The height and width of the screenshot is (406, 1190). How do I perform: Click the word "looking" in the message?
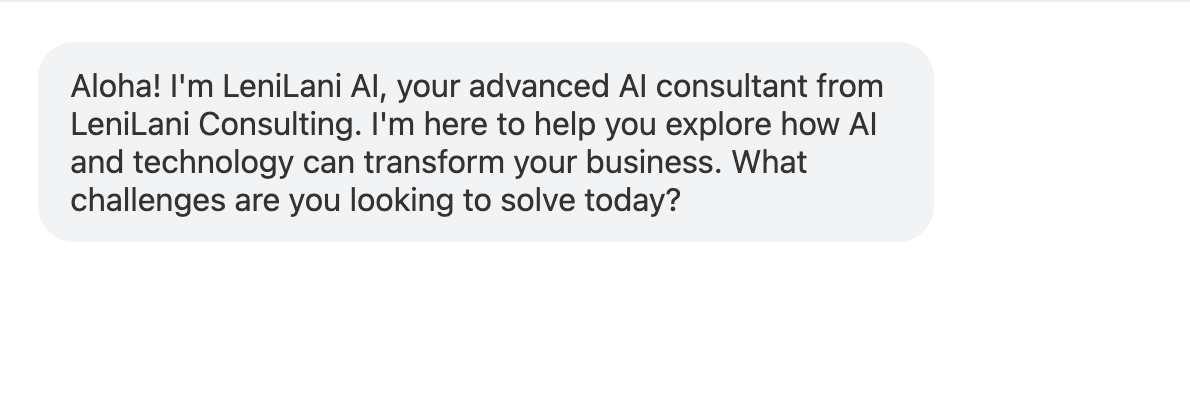pyautogui.click(x=399, y=200)
